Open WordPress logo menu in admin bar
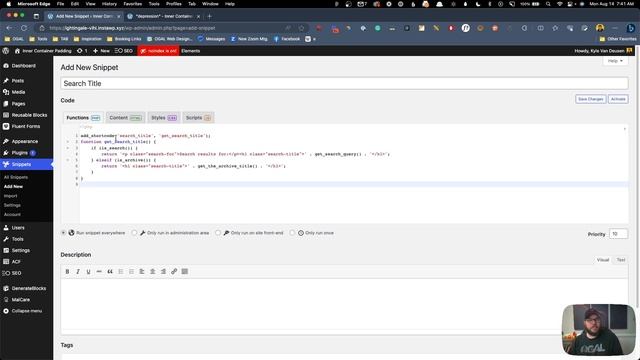 click(6, 51)
